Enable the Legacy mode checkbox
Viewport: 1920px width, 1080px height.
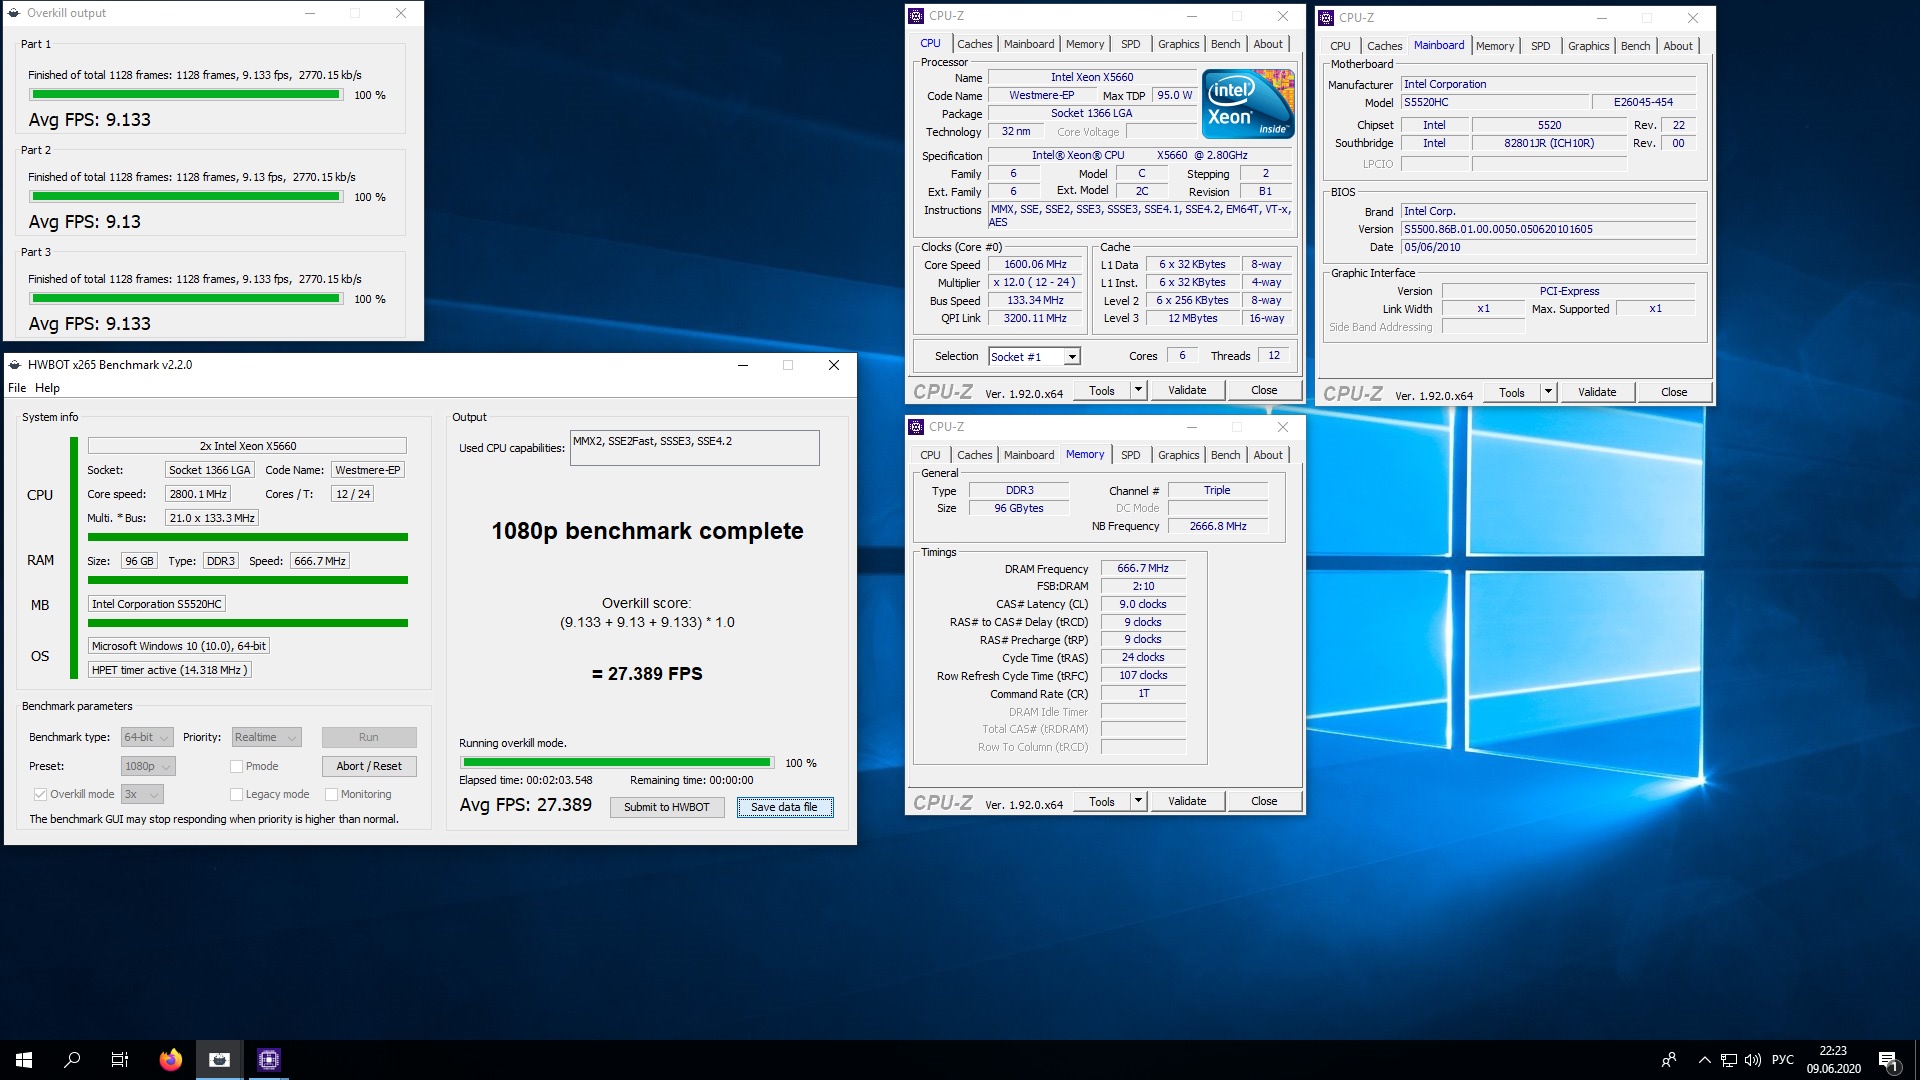pos(236,795)
